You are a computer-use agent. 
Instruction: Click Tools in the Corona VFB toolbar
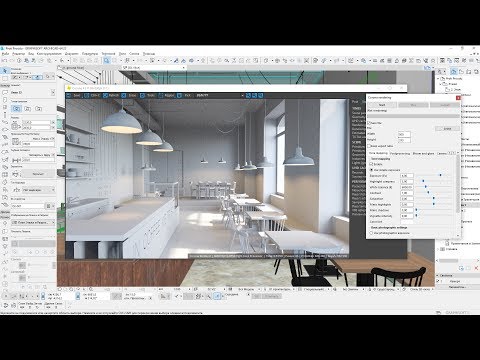(148, 95)
